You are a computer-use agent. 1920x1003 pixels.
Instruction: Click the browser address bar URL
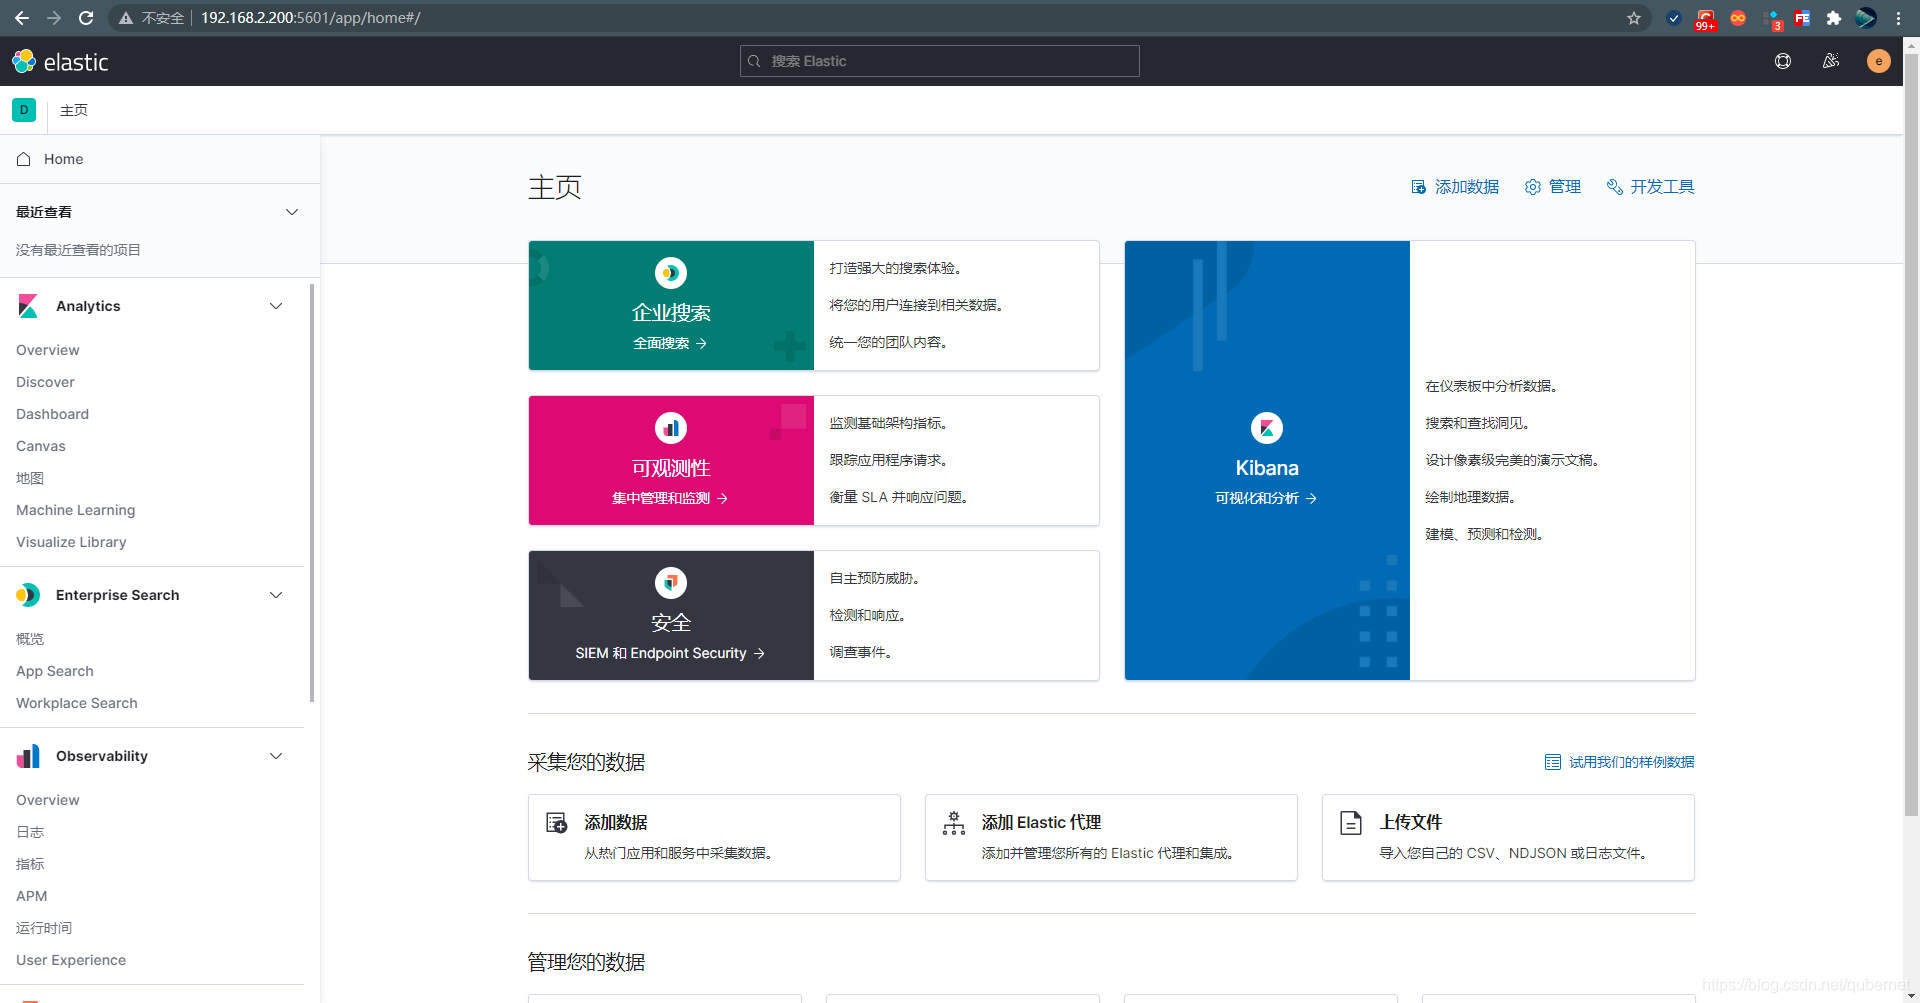coord(310,18)
